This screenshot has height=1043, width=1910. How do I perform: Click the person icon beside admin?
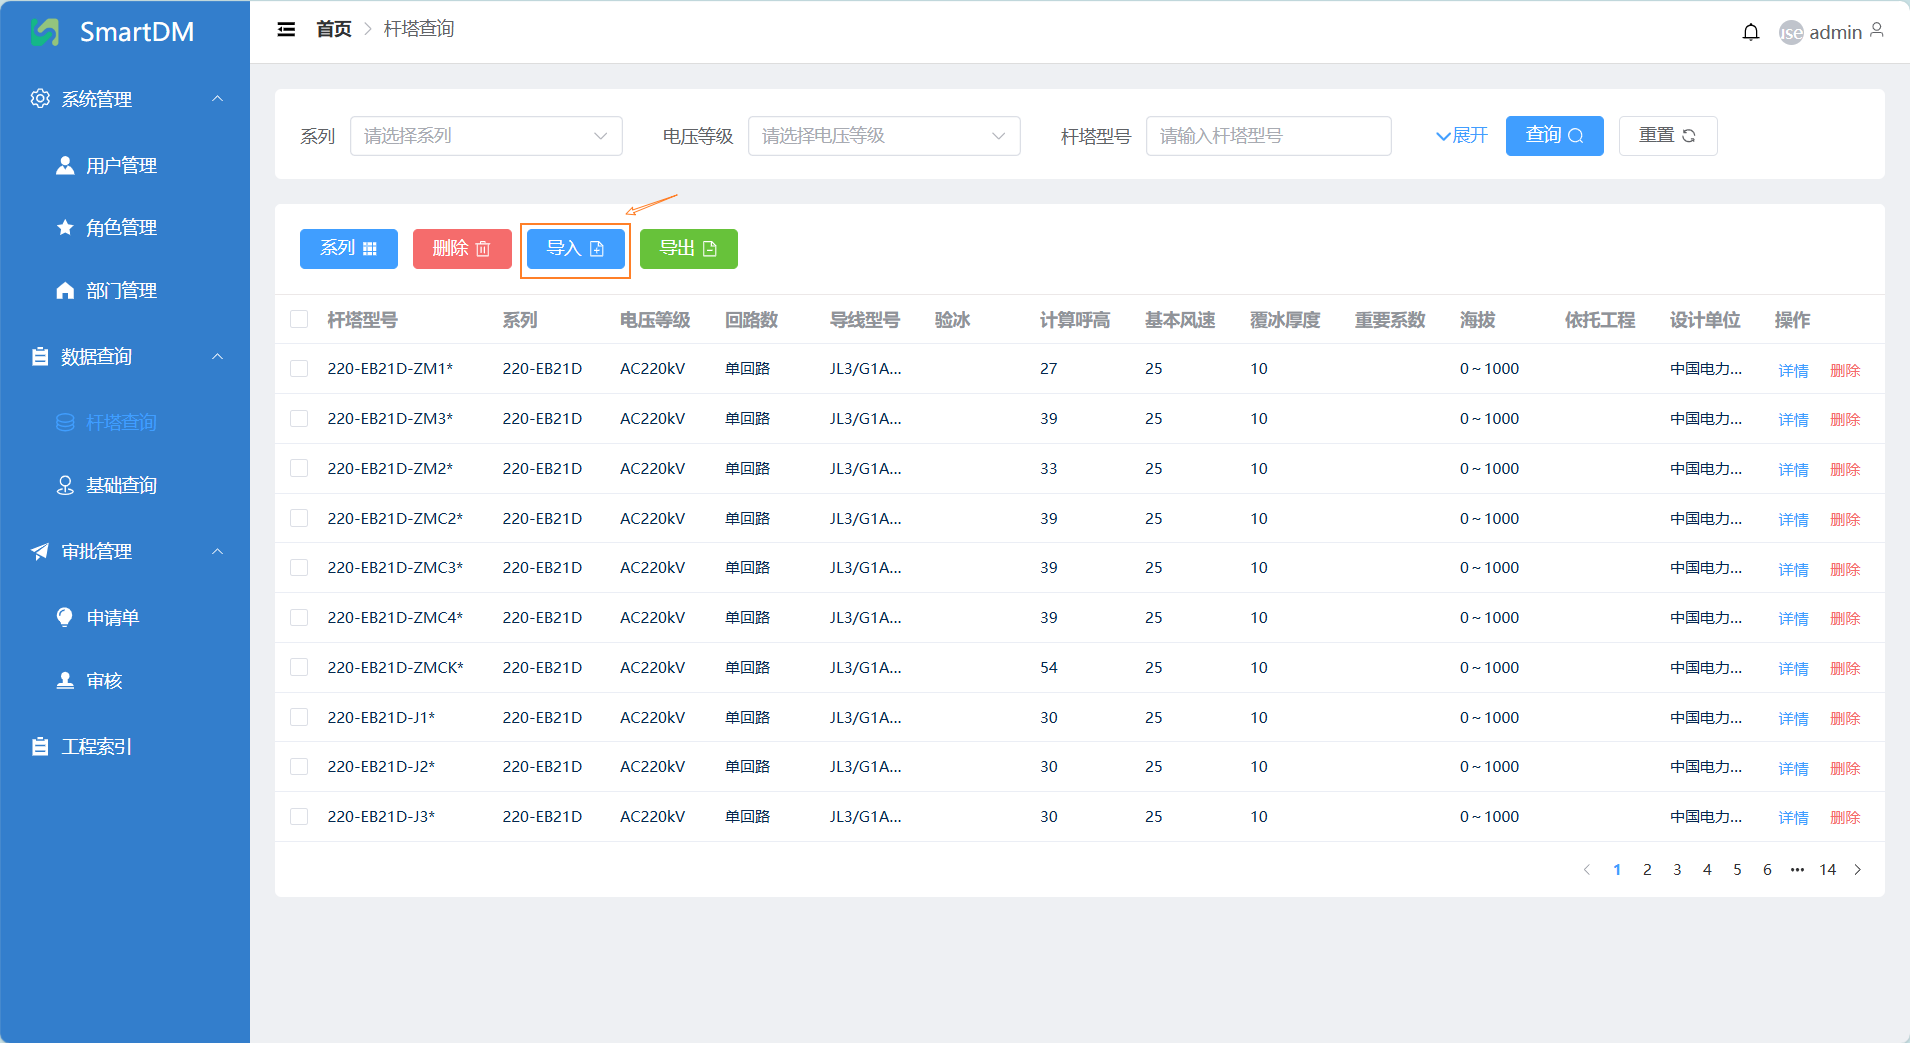pyautogui.click(x=1877, y=30)
